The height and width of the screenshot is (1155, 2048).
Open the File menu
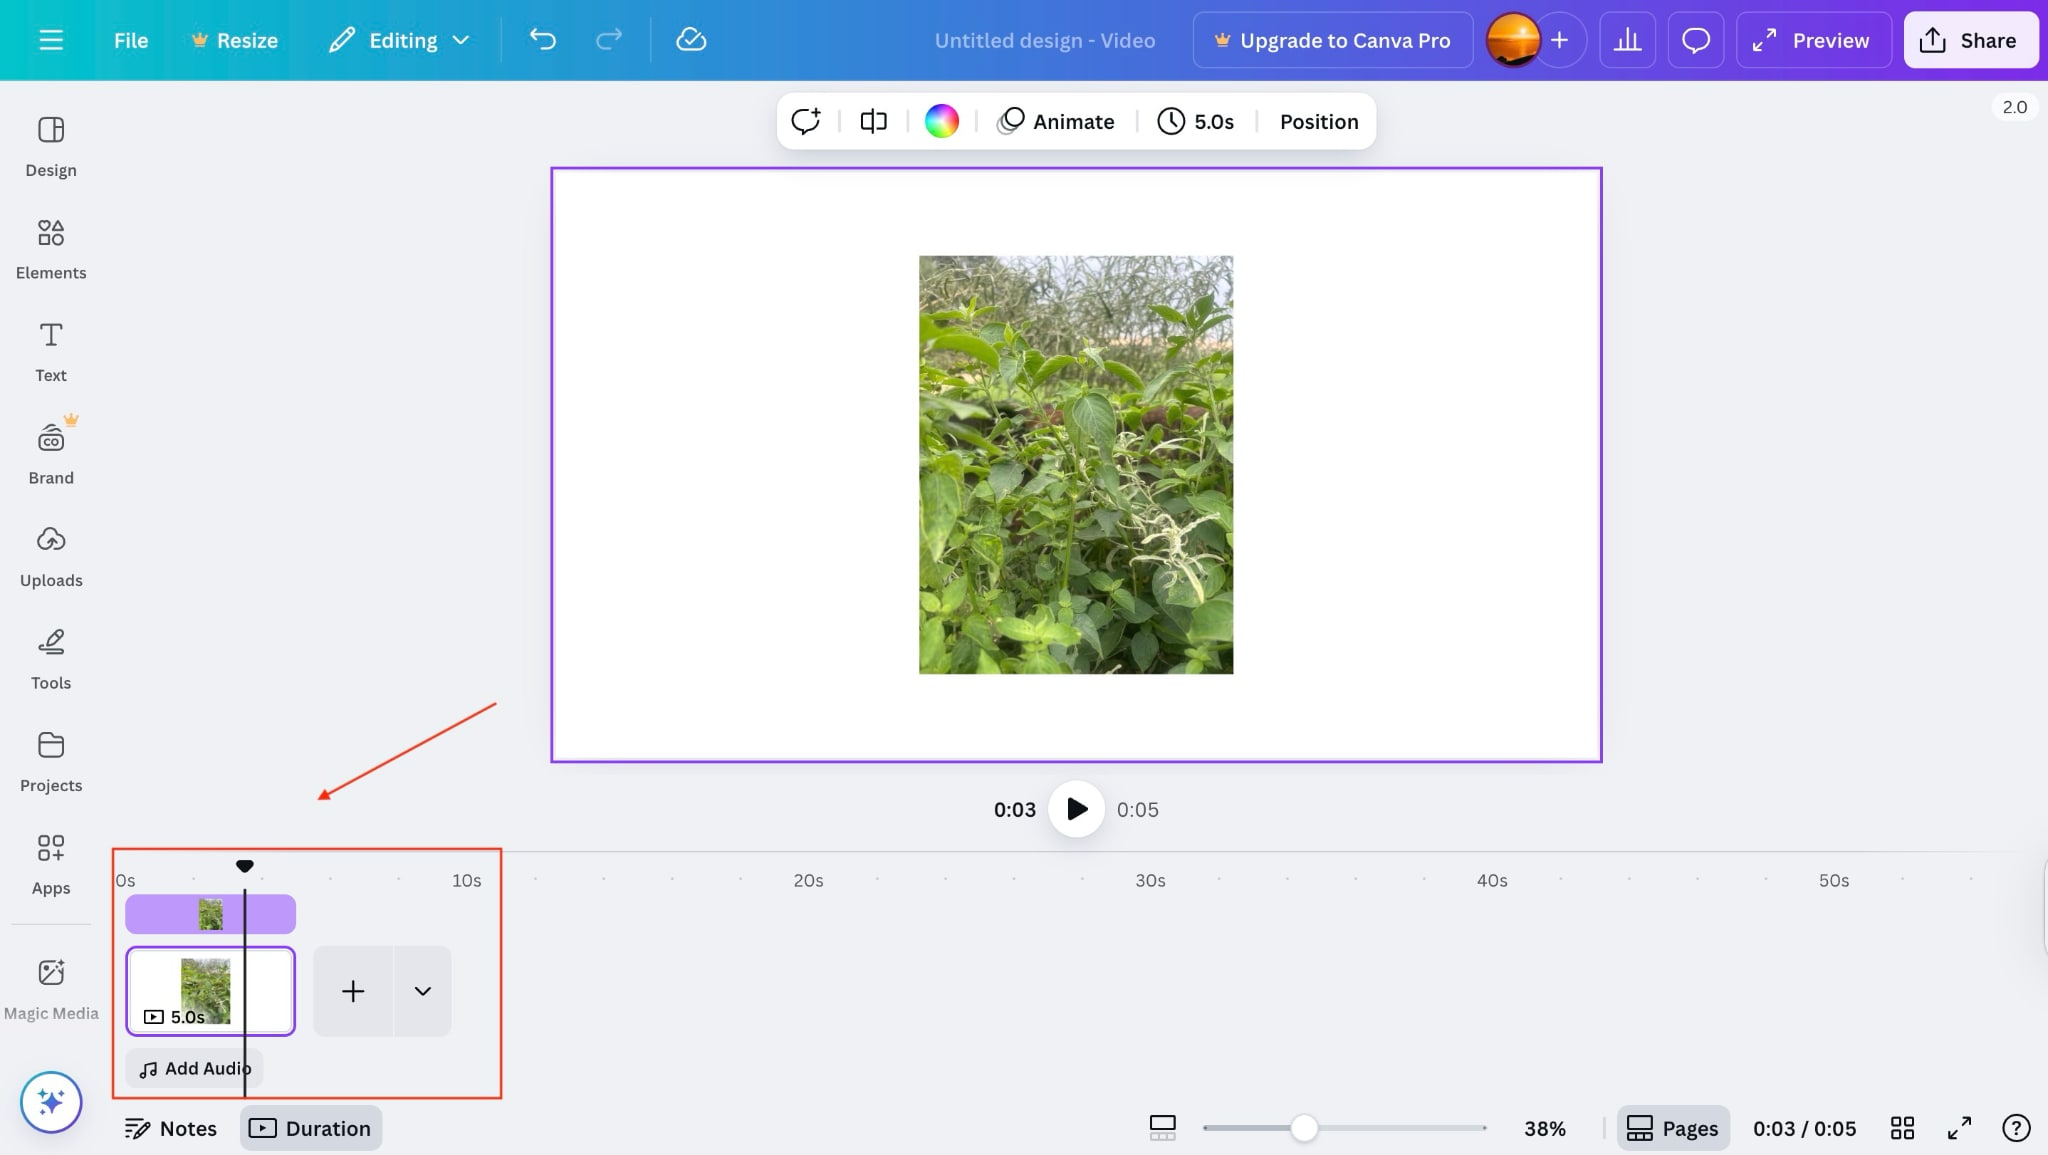(131, 40)
